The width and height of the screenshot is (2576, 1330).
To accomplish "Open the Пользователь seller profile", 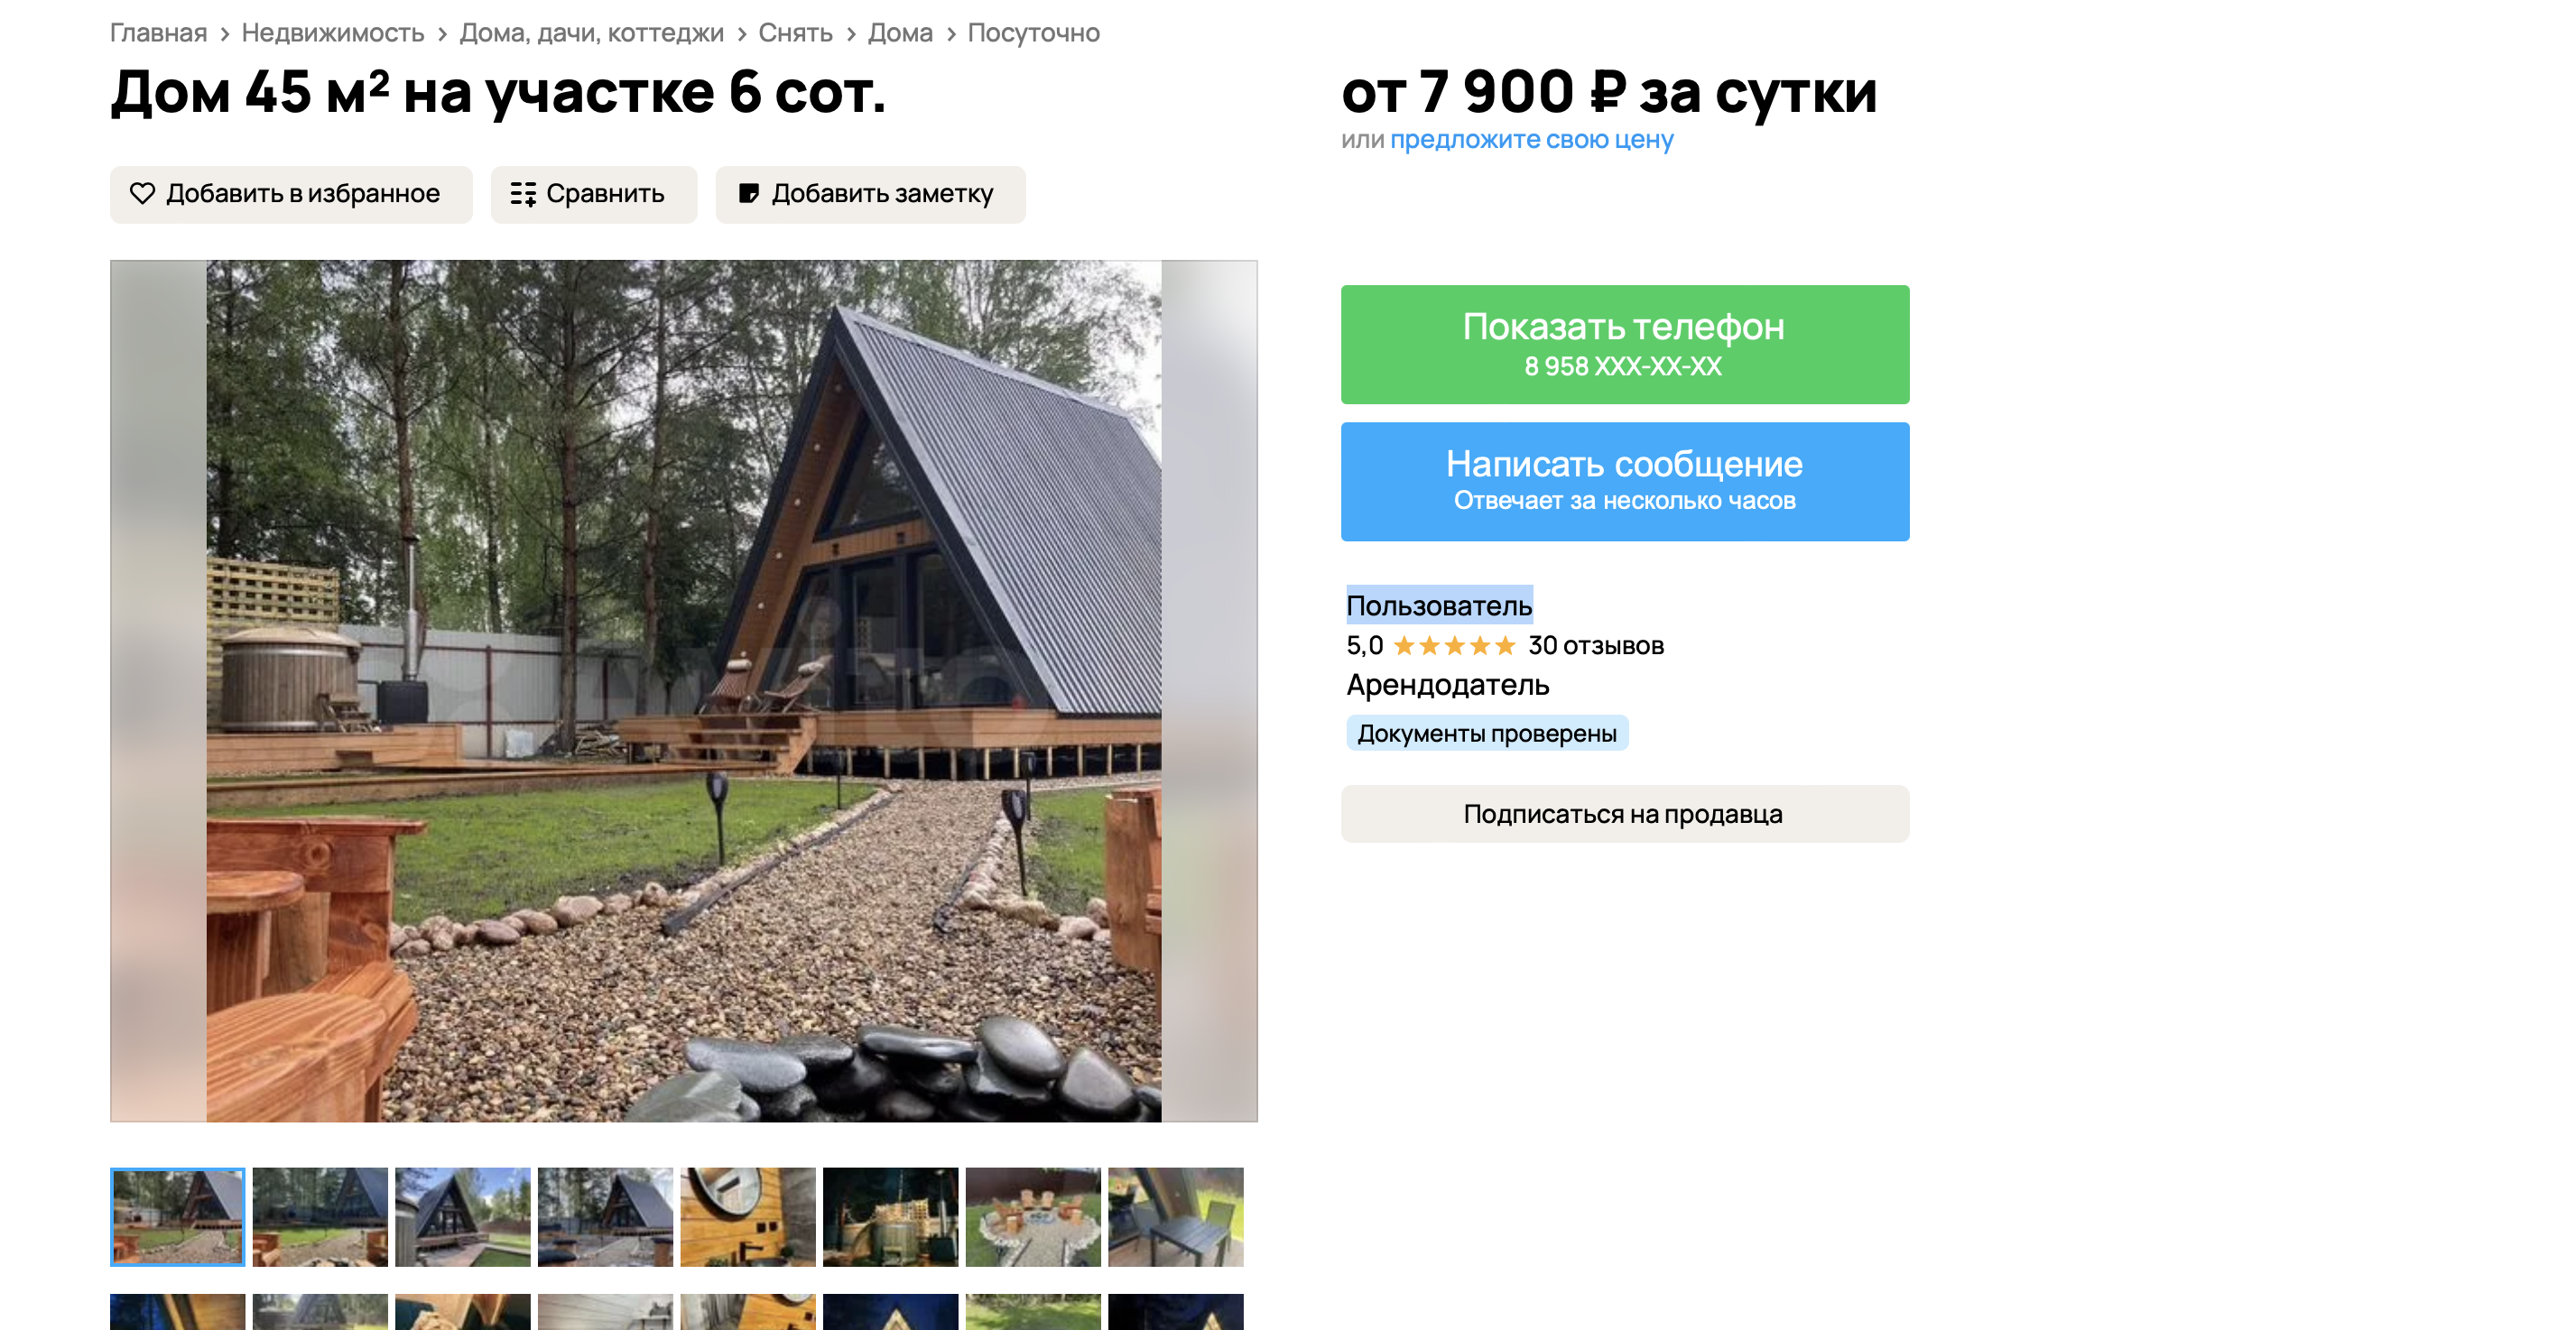I will click(1439, 606).
